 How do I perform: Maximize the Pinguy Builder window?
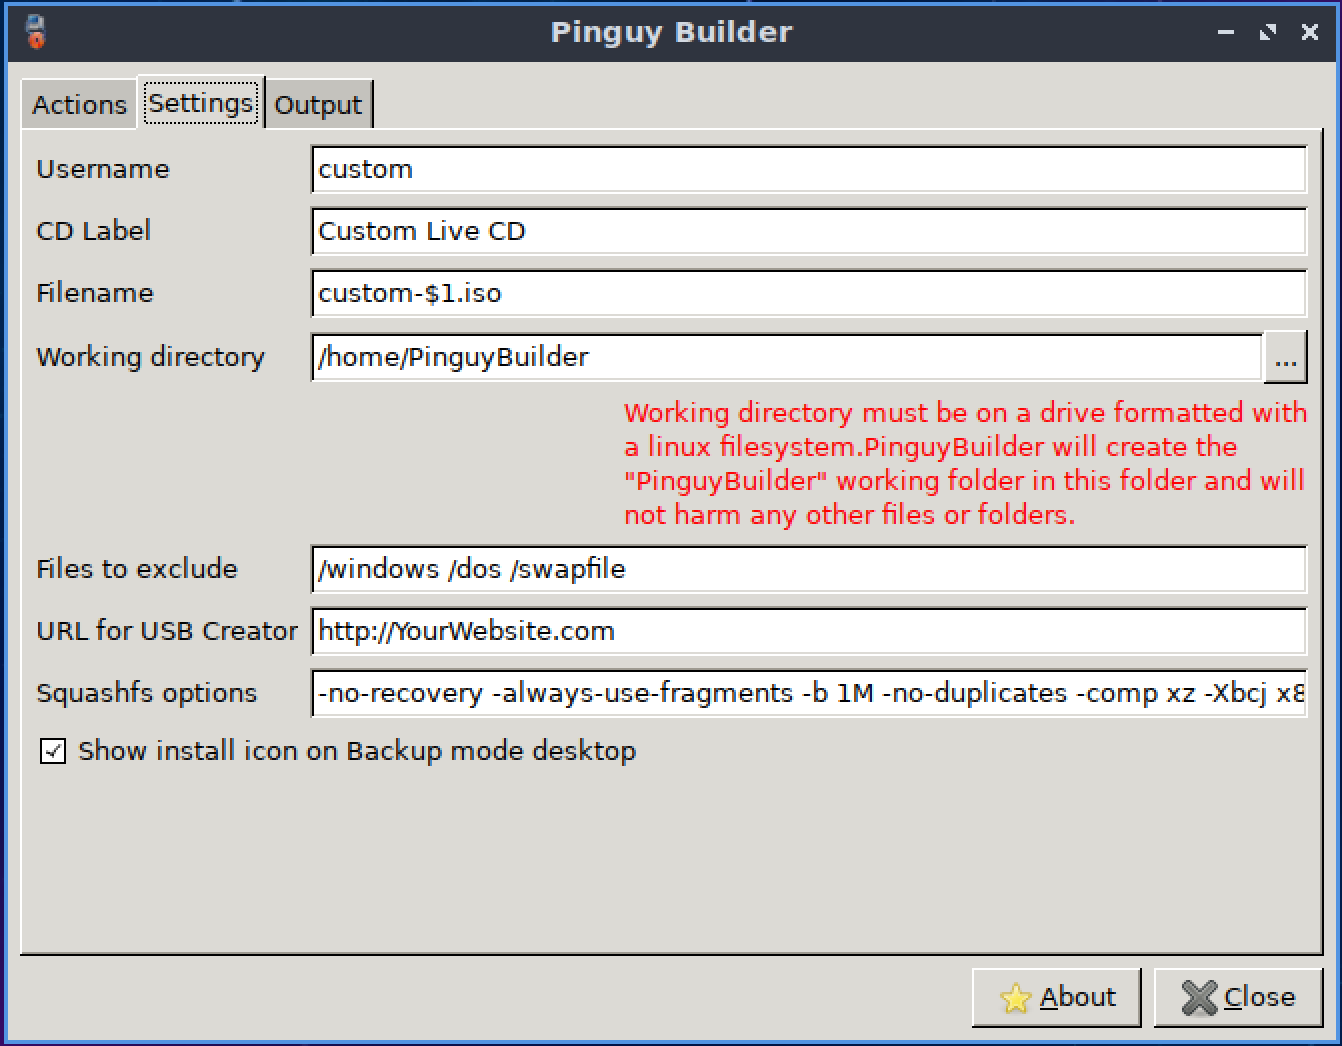point(1268,32)
